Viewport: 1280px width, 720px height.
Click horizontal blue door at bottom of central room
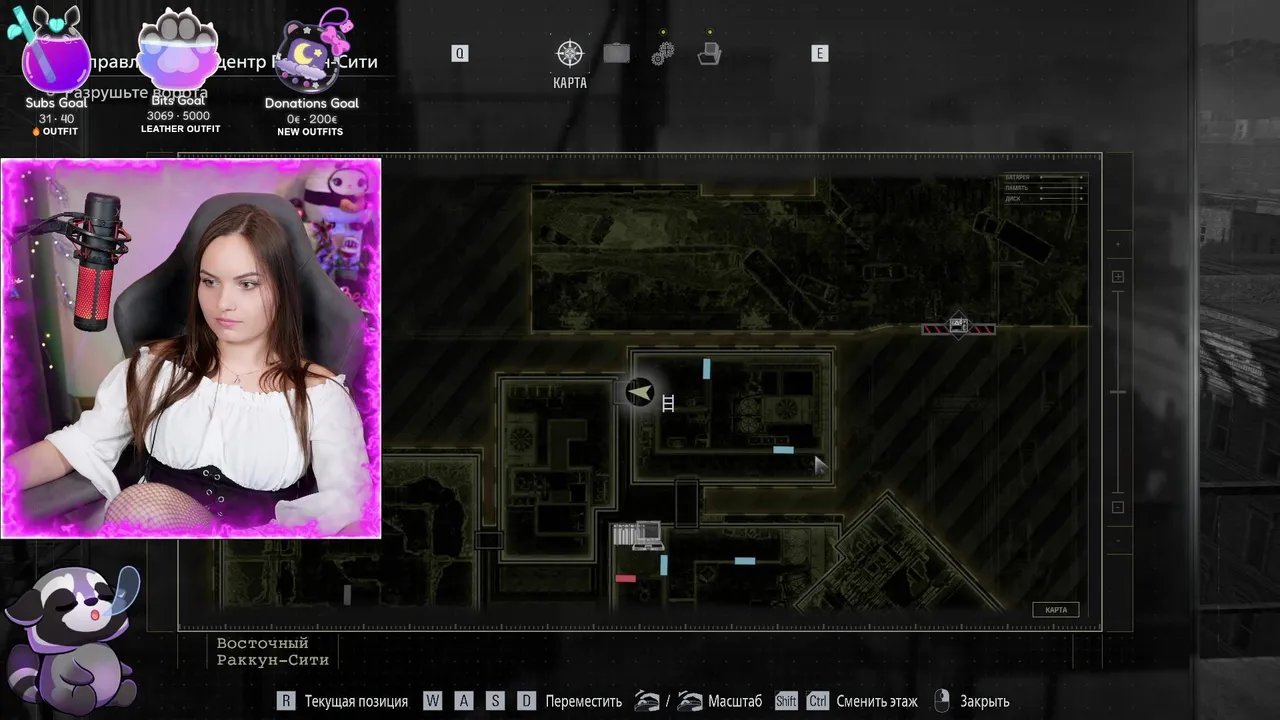pyautogui.click(x=783, y=450)
